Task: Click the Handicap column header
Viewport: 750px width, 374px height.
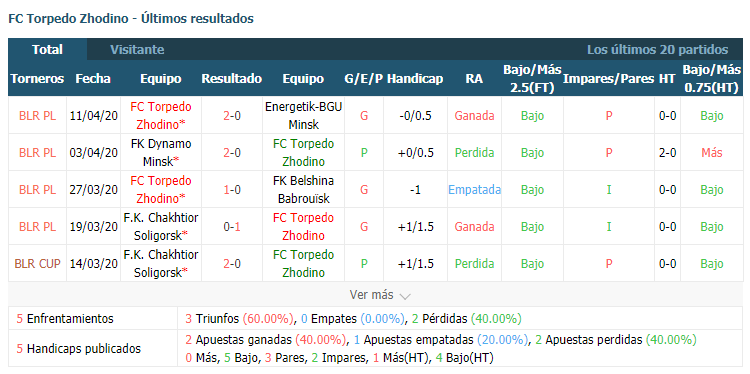Action: tap(415, 78)
